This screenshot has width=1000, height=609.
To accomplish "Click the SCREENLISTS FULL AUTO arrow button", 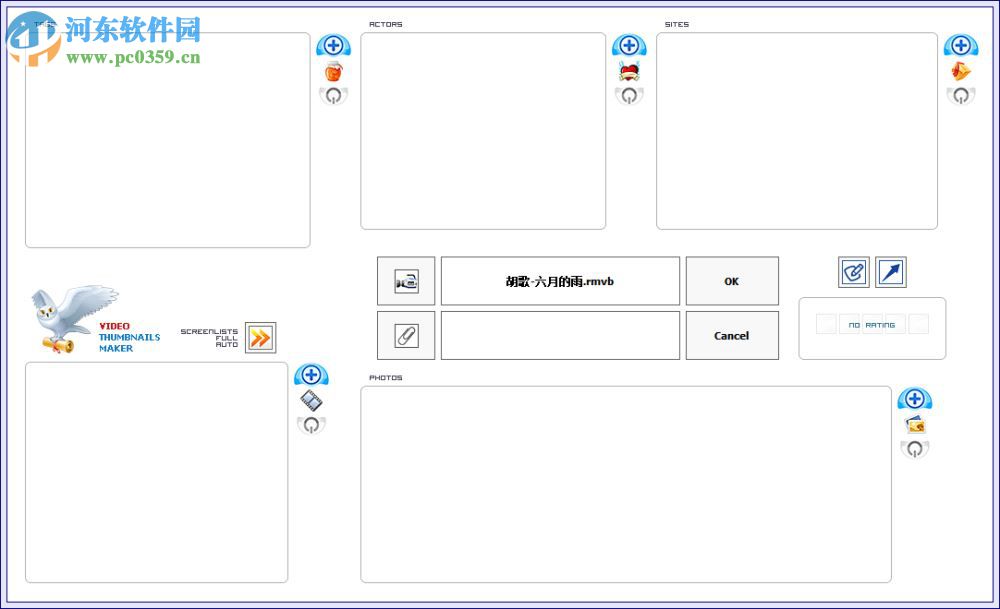I will (258, 338).
